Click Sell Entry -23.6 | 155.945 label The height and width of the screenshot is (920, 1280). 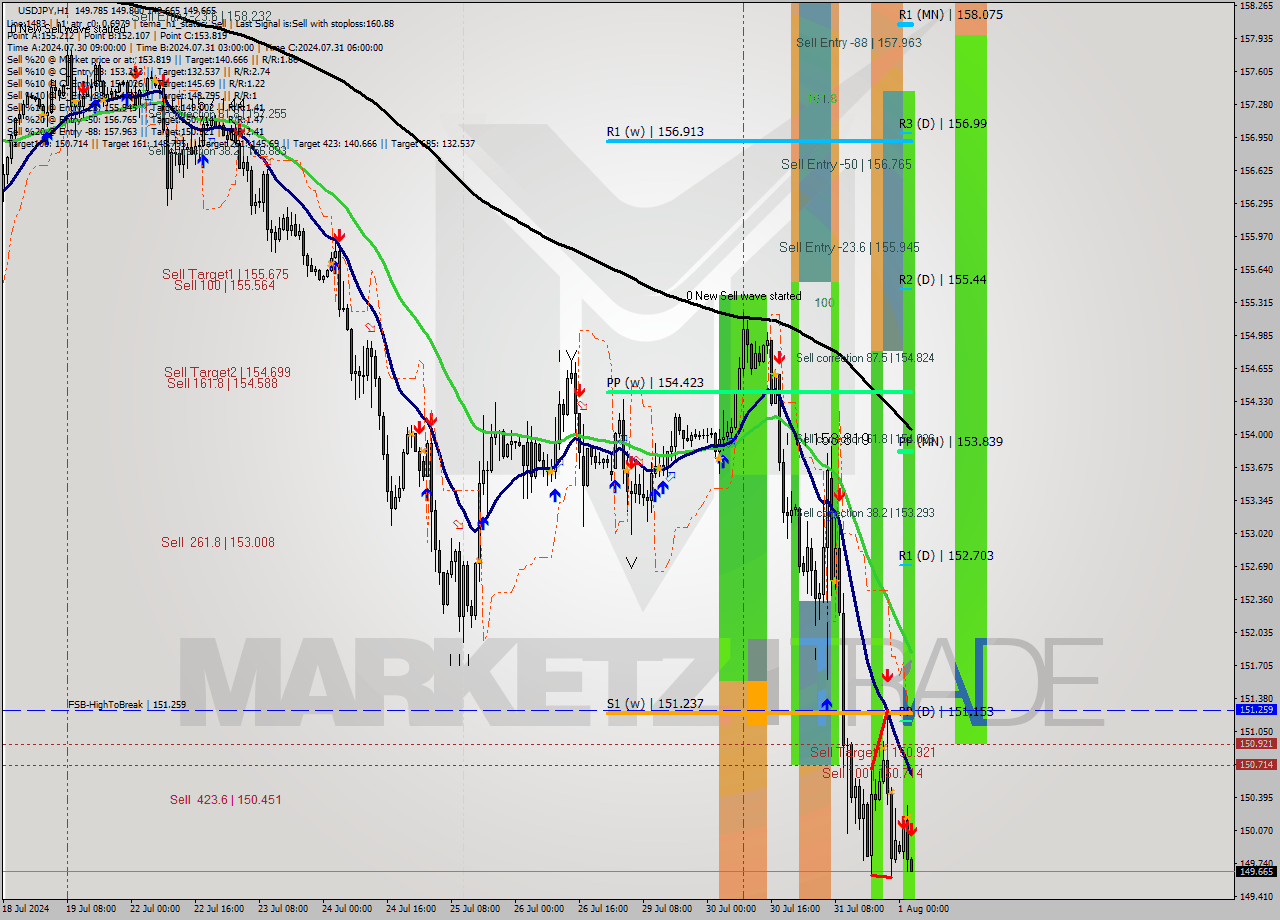tap(849, 247)
